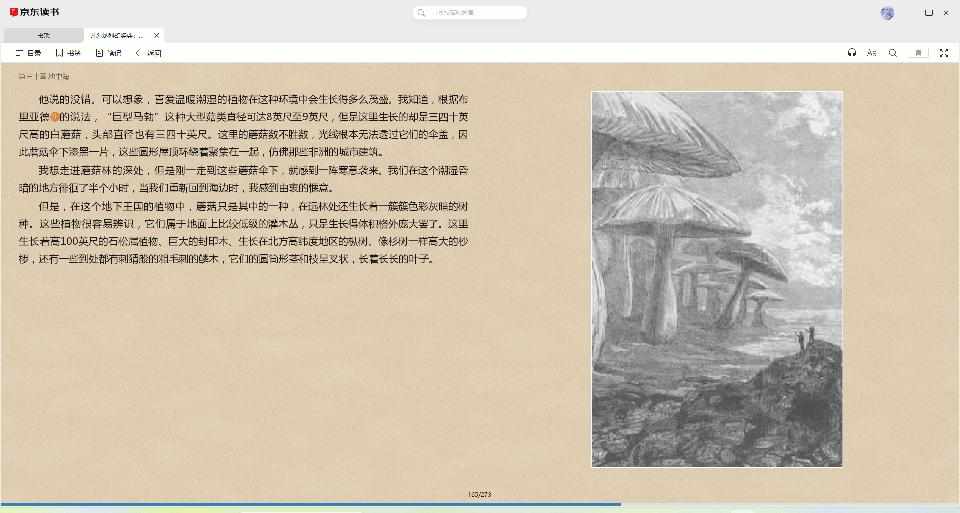960x513 pixels.
Task: Switch to the first gray tab
Action: tap(43, 36)
